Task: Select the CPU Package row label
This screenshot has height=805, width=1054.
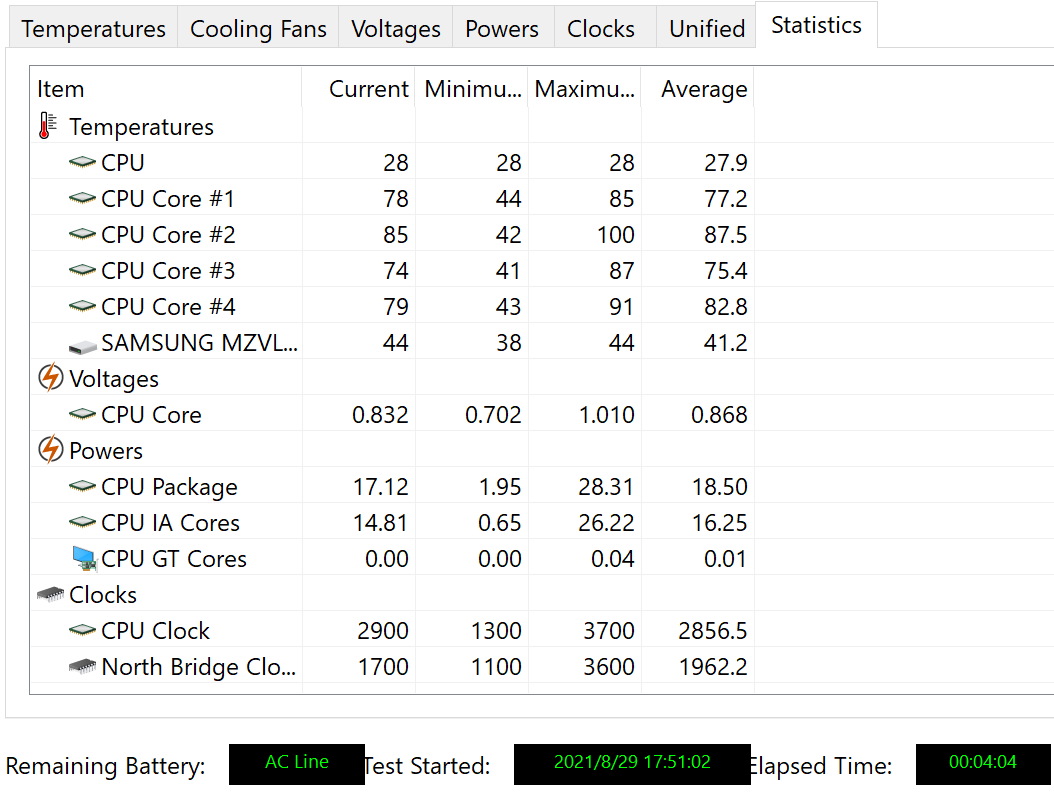Action: [169, 487]
